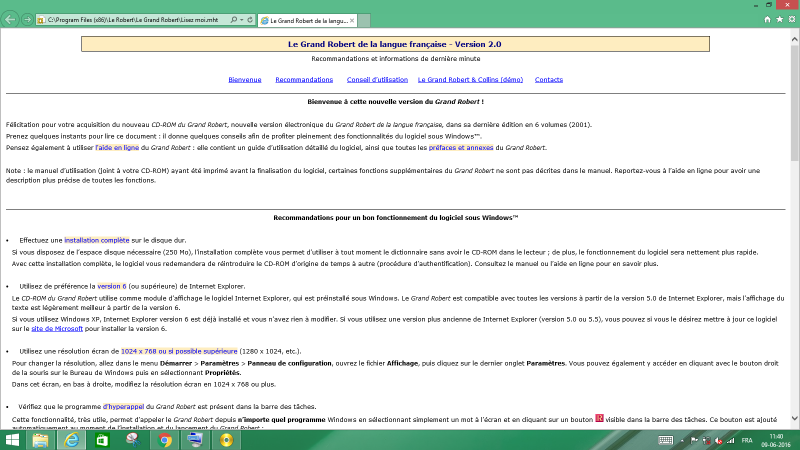Screen dimensions: 800x450
Task: Close the Le Grand Robert tab
Action: 352,20
